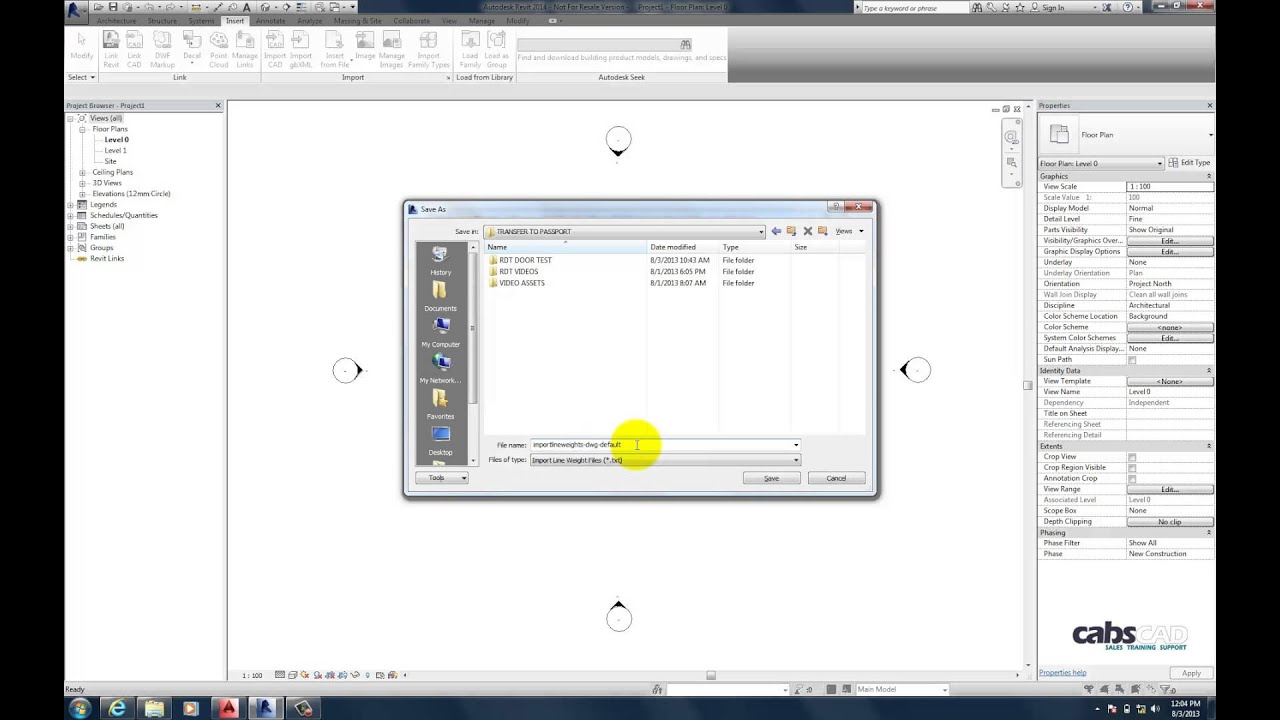Click the Back arrow in Save As dialog
Screen dimensions: 1280x720
tap(776, 231)
